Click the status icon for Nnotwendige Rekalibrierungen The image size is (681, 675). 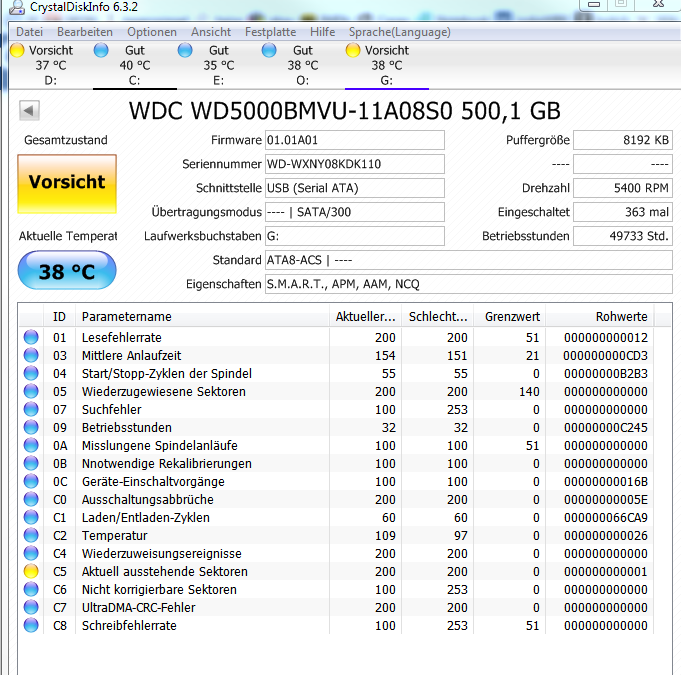31,463
